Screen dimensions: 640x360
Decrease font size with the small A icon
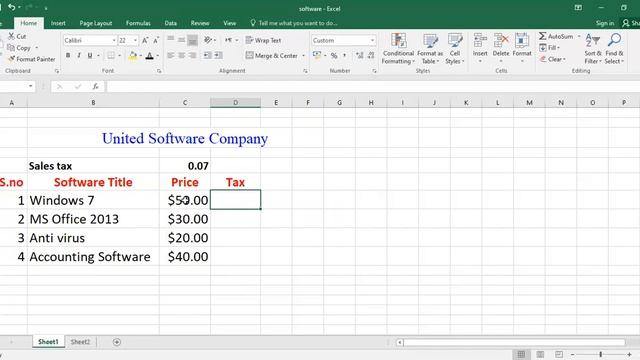pos(156,40)
